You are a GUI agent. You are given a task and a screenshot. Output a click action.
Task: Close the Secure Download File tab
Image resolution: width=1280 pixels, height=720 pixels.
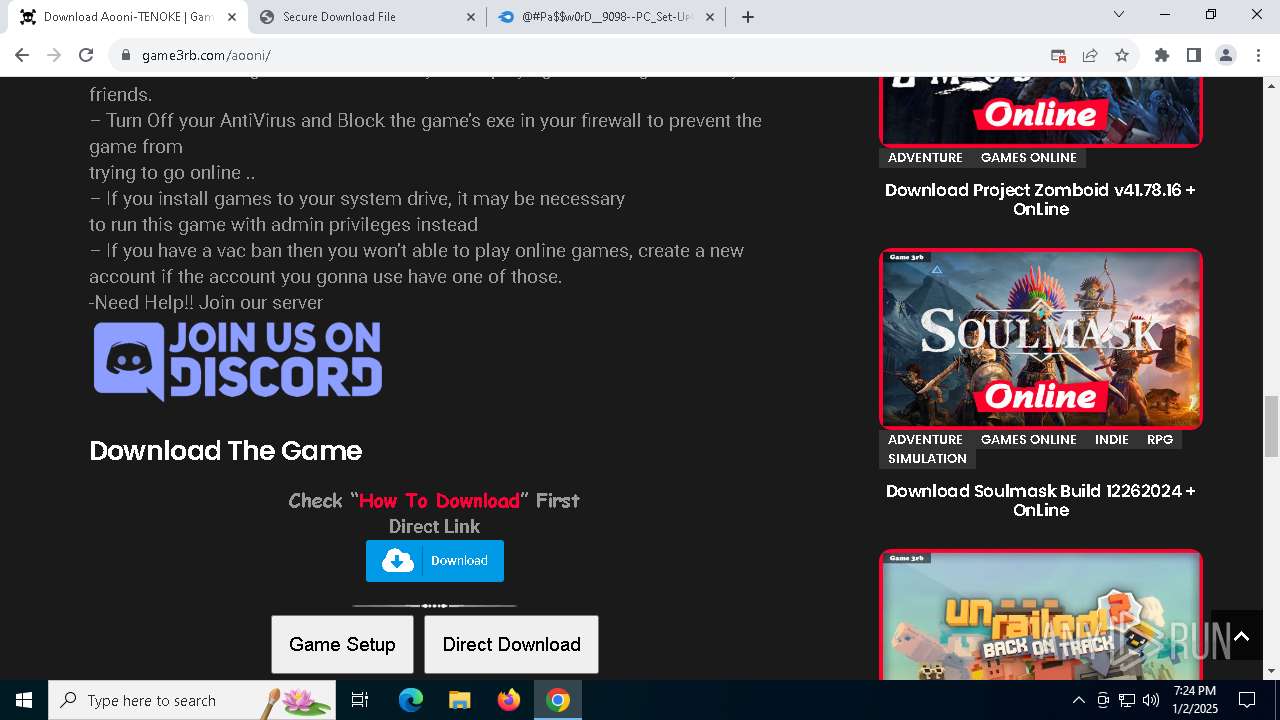[x=471, y=16]
